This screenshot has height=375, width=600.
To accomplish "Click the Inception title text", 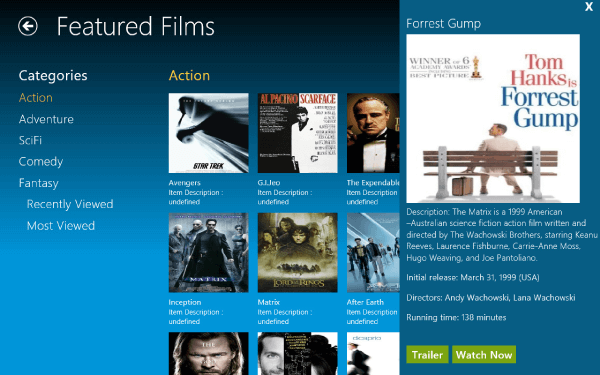I will tap(185, 302).
